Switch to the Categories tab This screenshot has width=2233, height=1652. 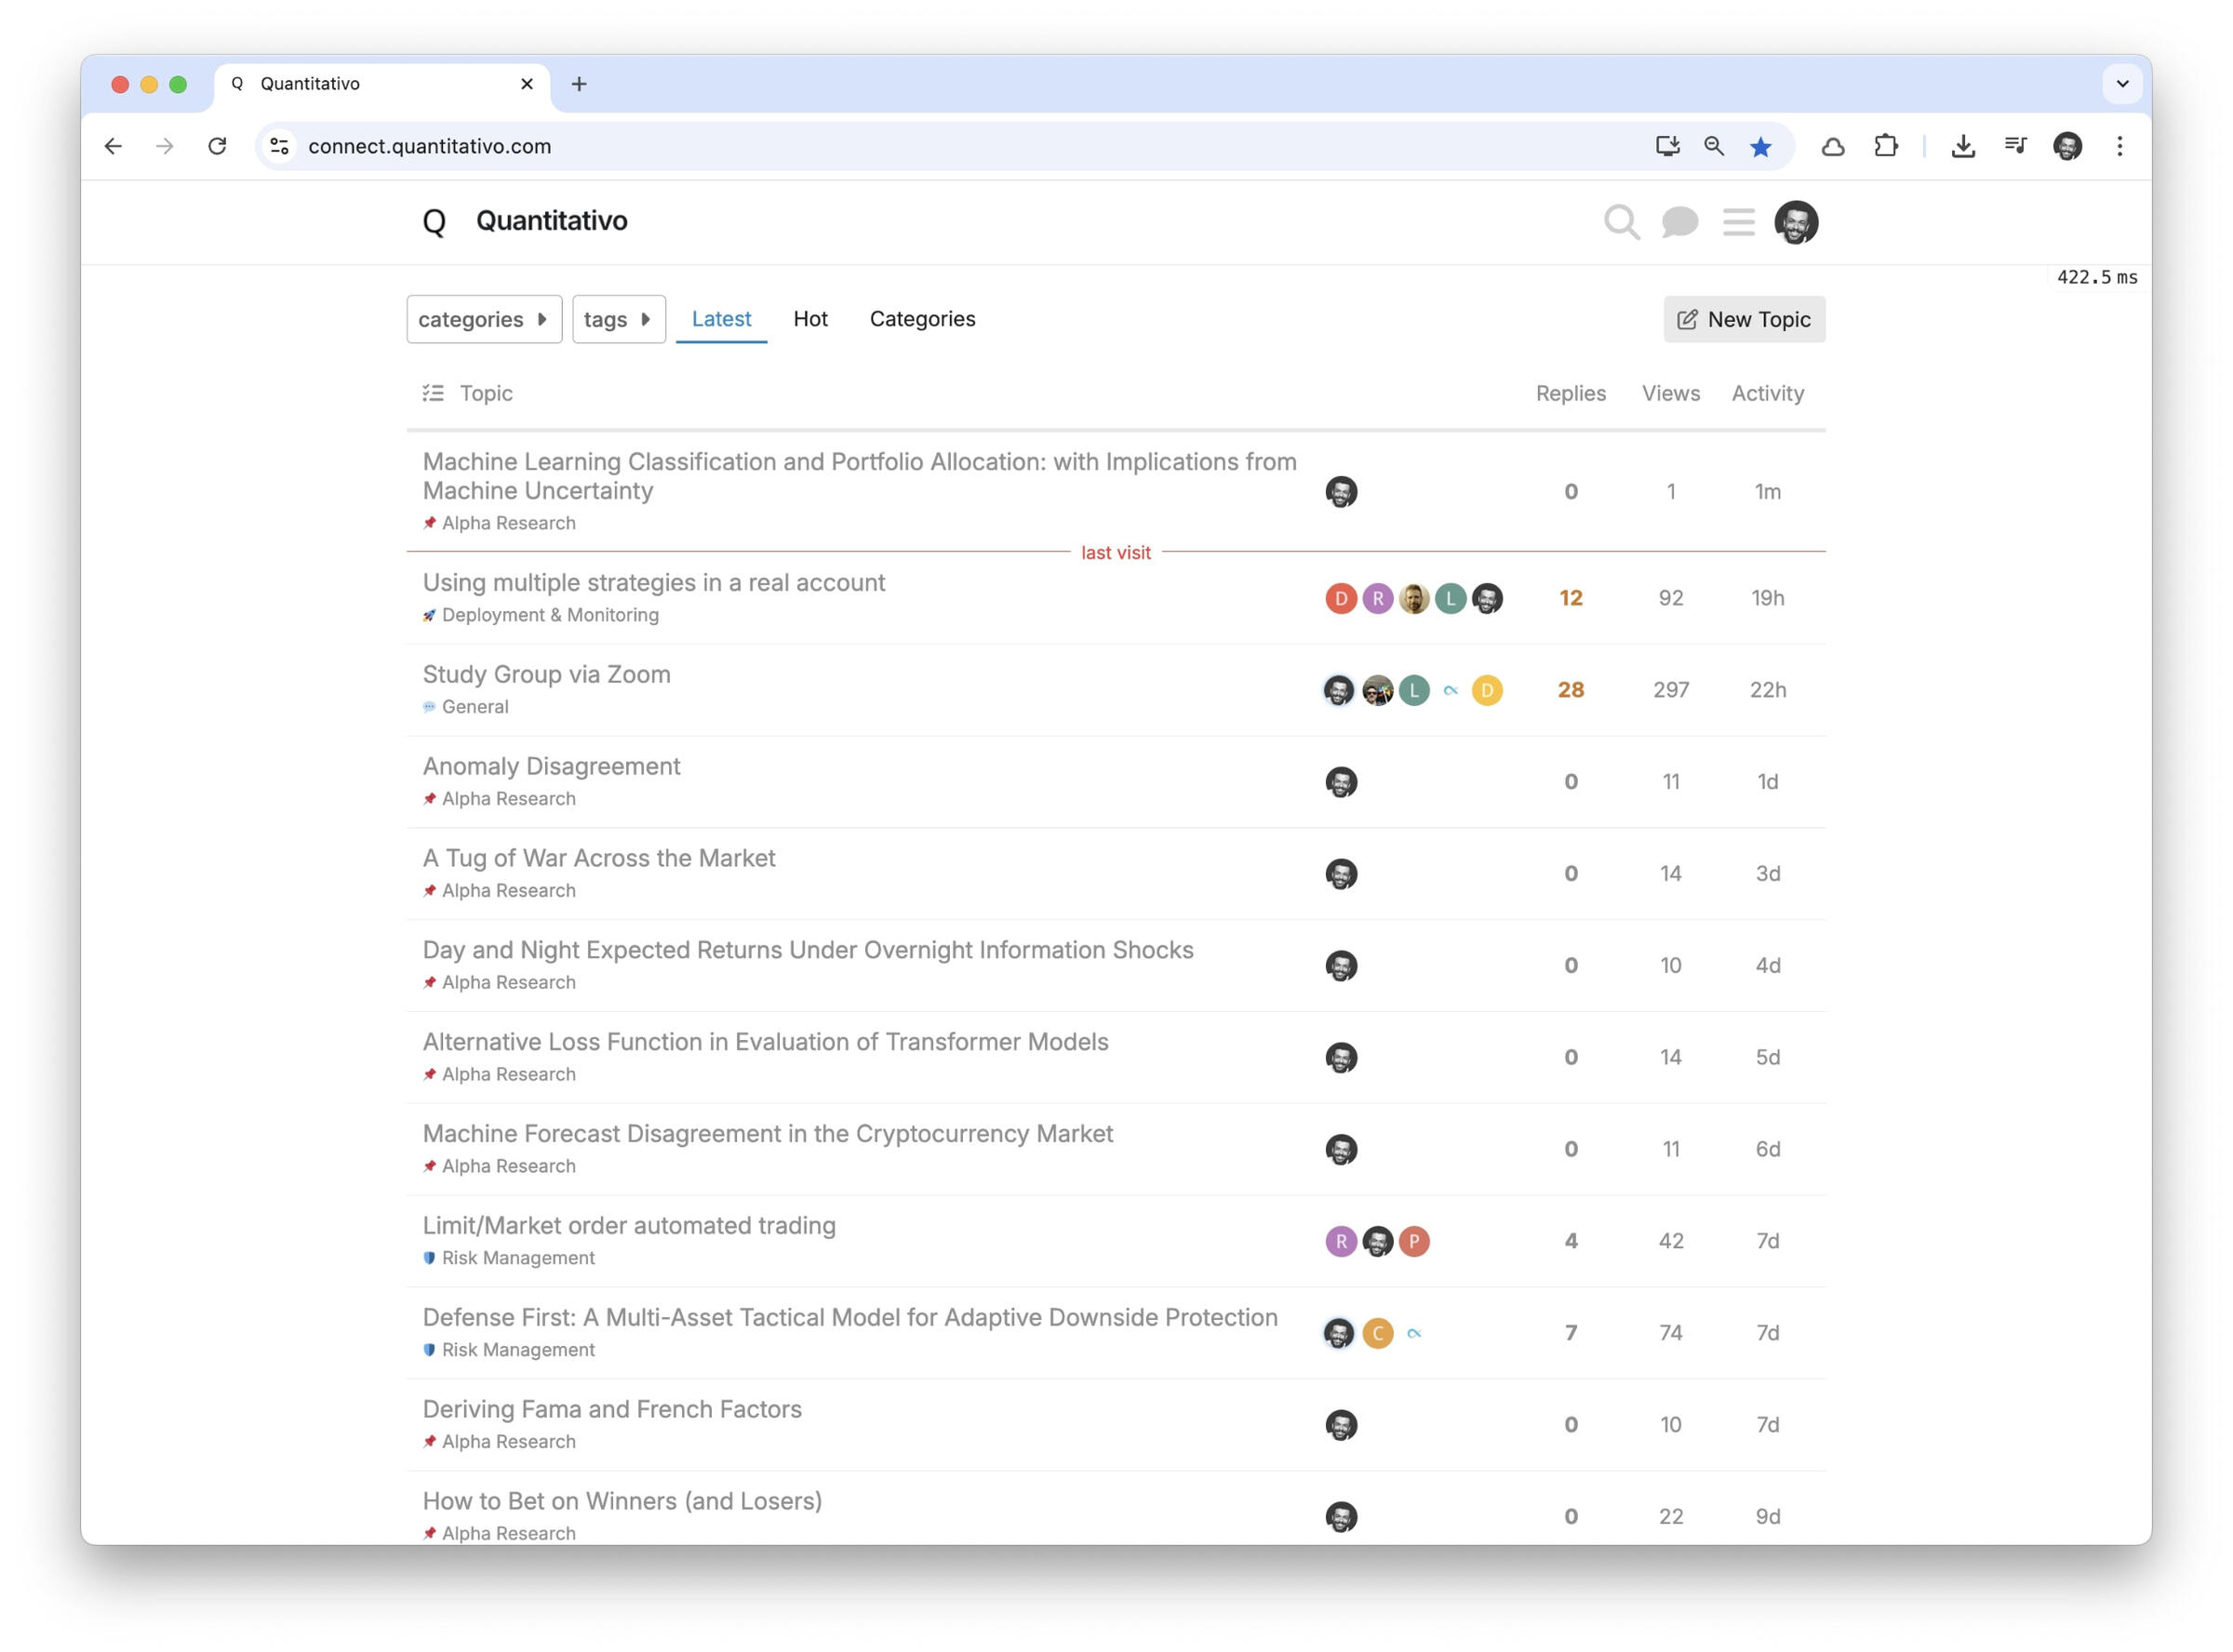[922, 318]
